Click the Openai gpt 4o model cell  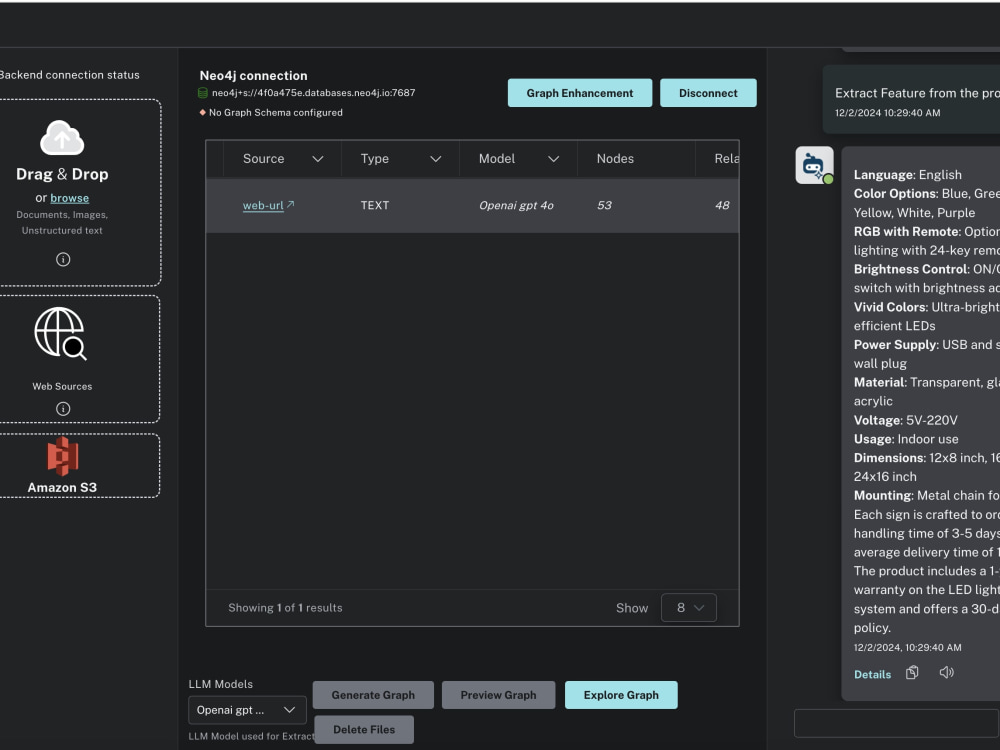pyautogui.click(x=516, y=205)
